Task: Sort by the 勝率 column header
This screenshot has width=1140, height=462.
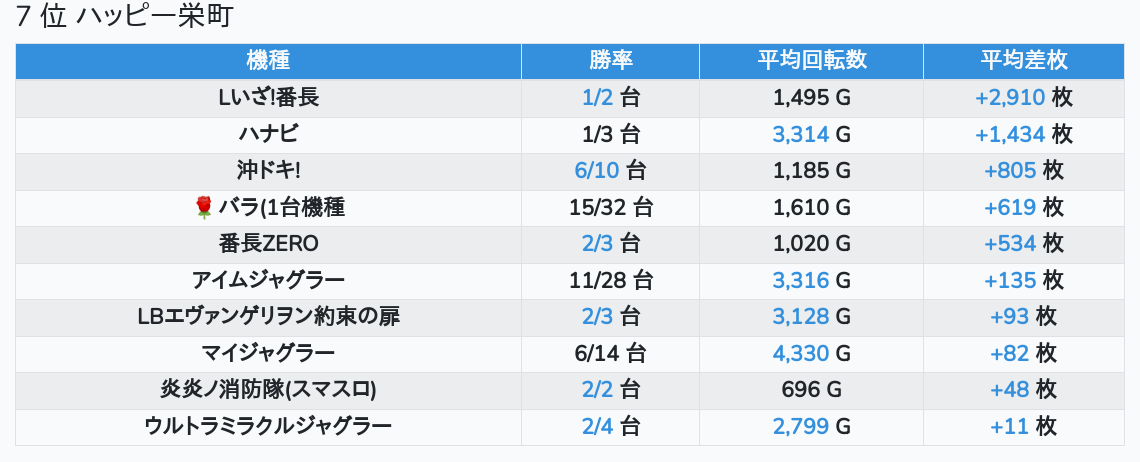Action: [611, 61]
